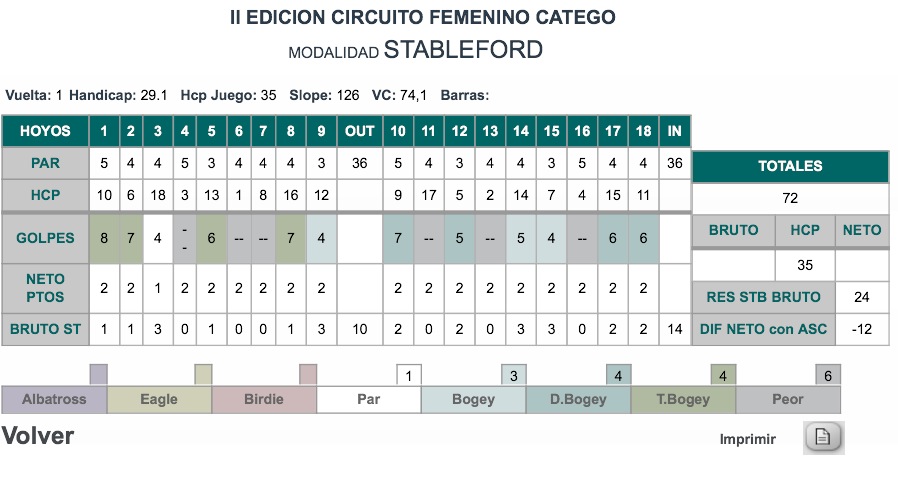Select the BRUTO ST row label
This screenshot has width=898, height=479.
(45, 329)
